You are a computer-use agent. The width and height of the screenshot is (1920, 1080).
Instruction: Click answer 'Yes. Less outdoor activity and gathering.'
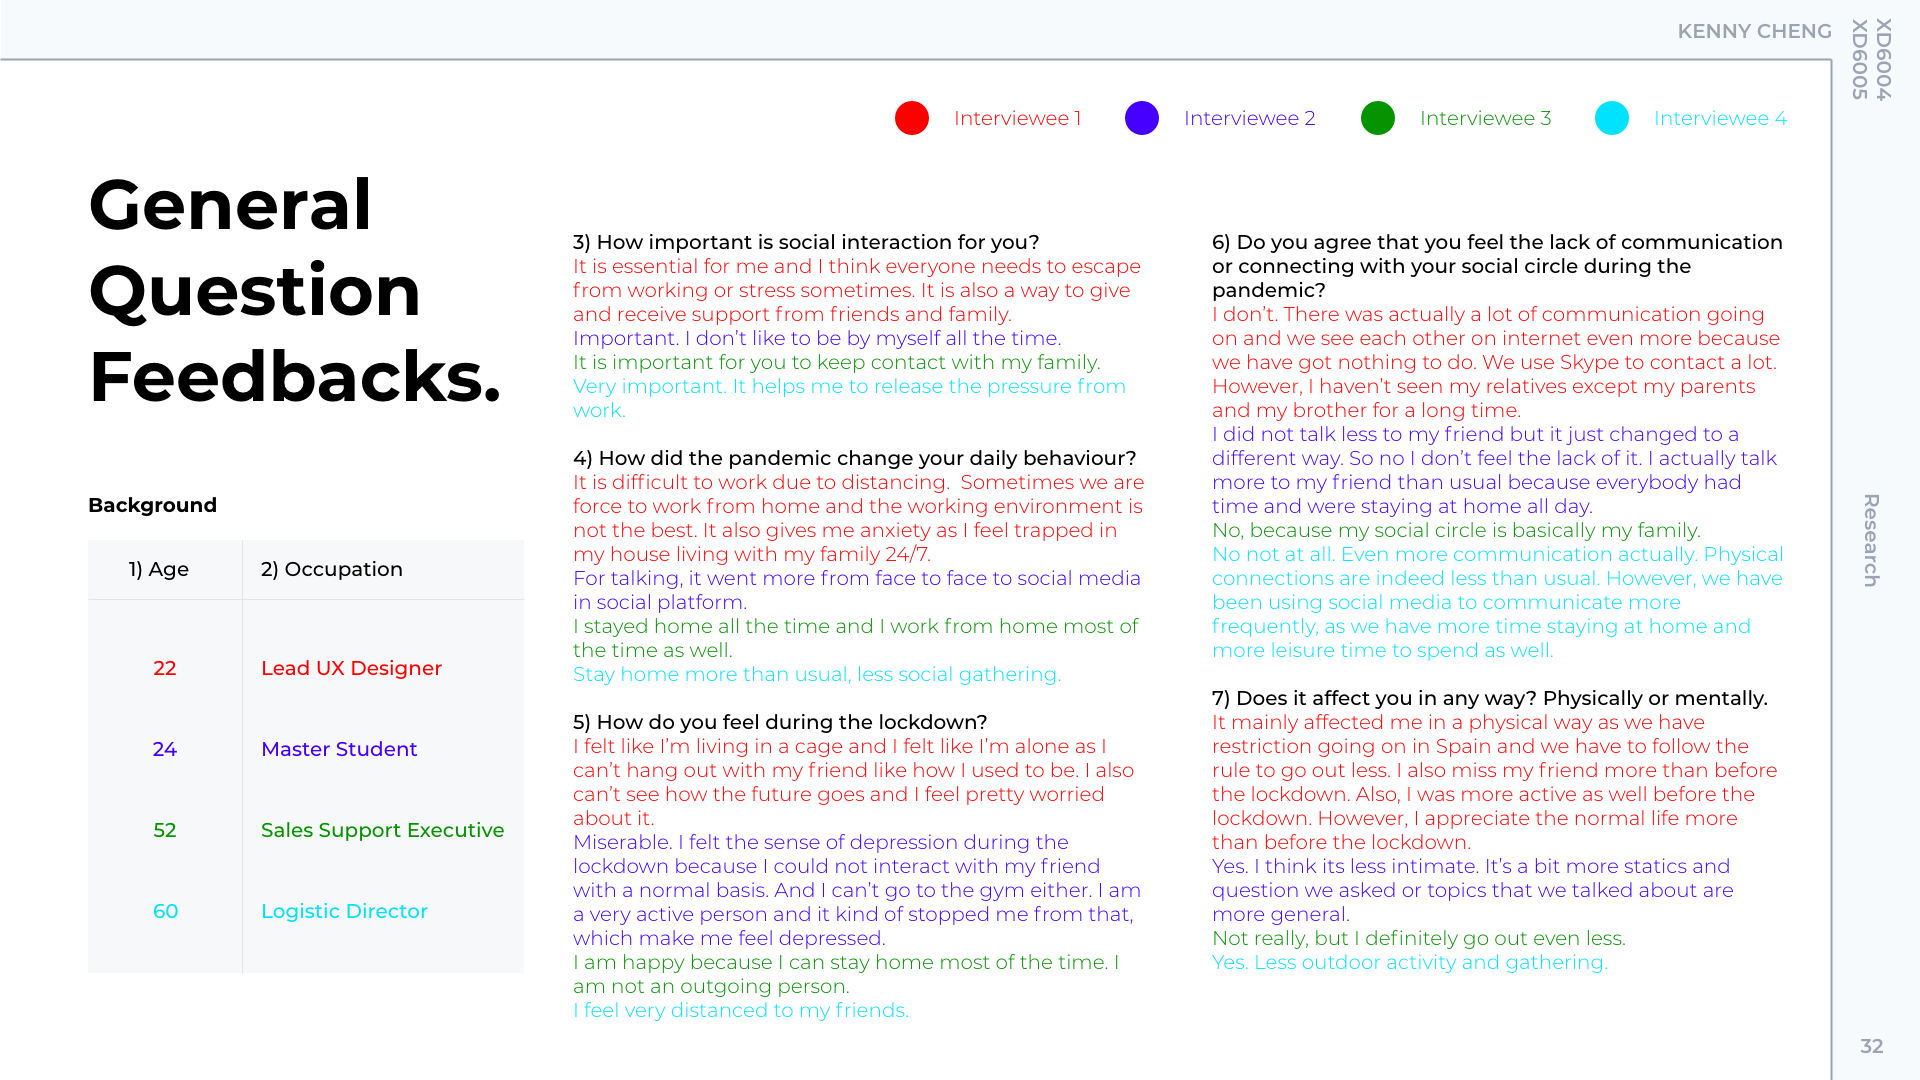[1410, 962]
